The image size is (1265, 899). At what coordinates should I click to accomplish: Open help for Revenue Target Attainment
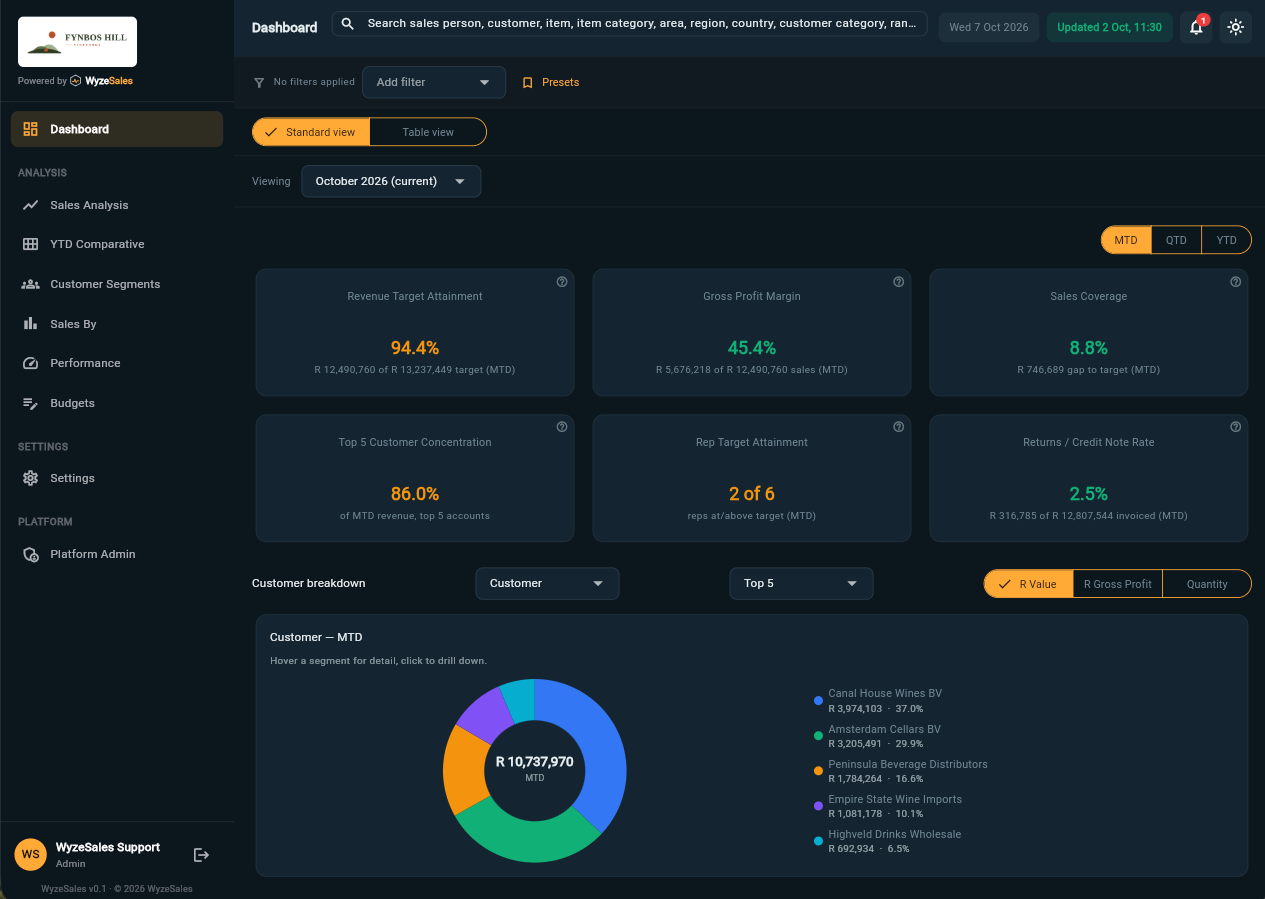[562, 282]
